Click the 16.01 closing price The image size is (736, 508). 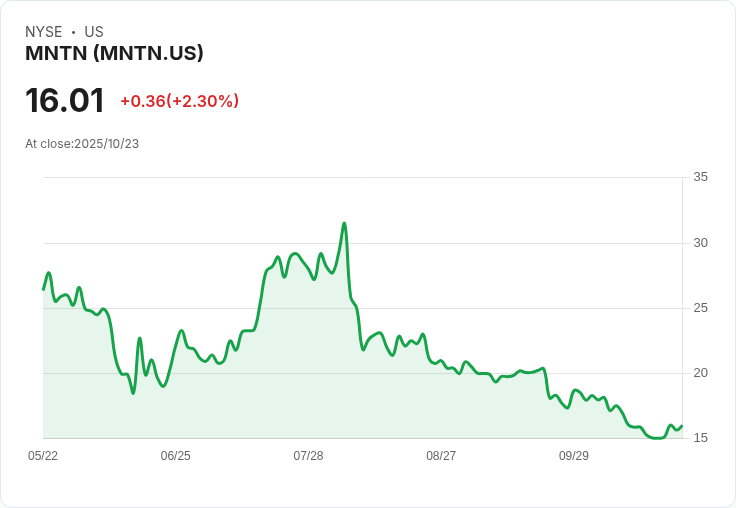point(65,101)
